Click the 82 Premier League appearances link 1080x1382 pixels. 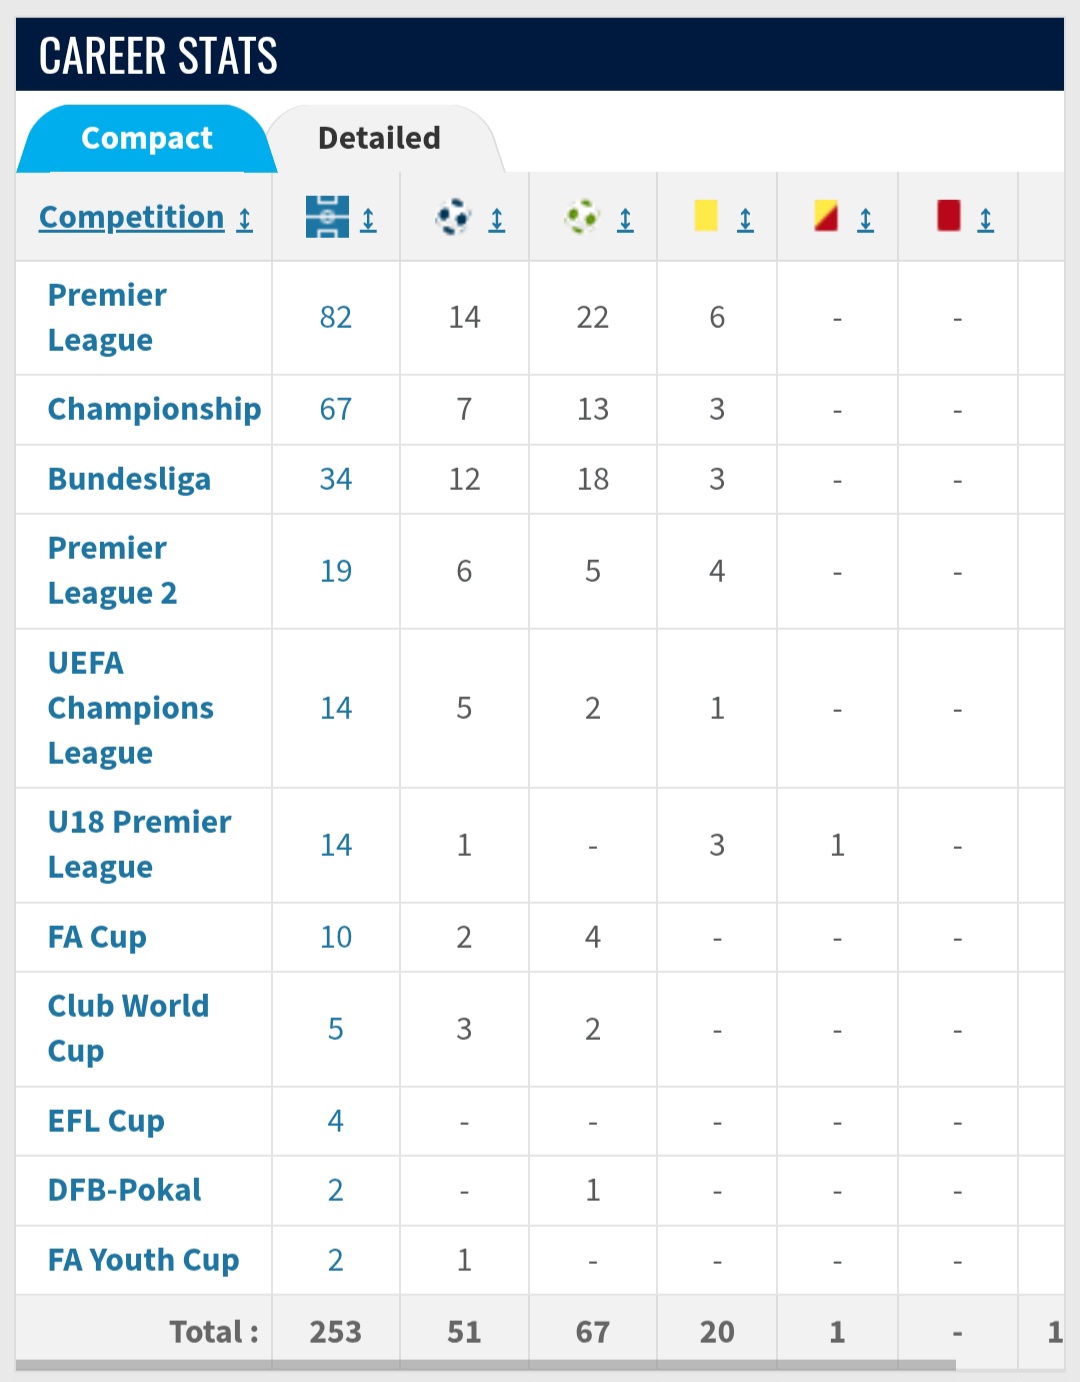click(335, 318)
